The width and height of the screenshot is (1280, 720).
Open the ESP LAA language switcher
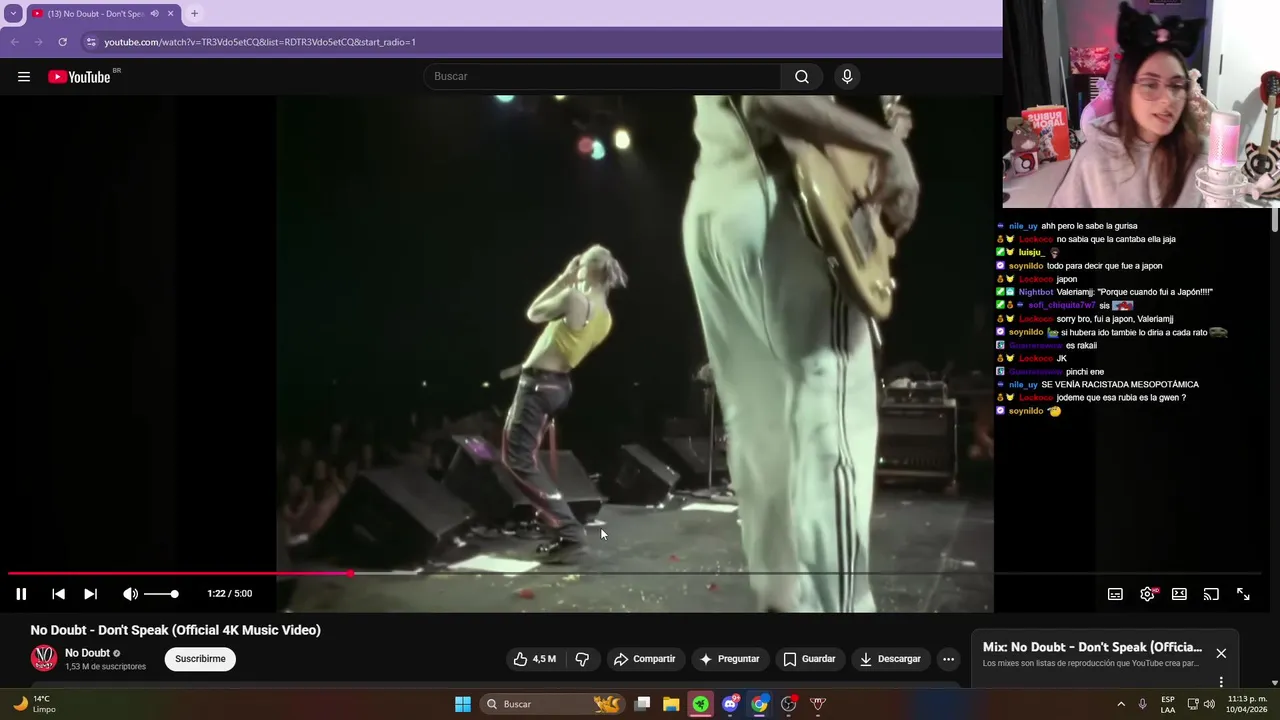coord(1168,704)
